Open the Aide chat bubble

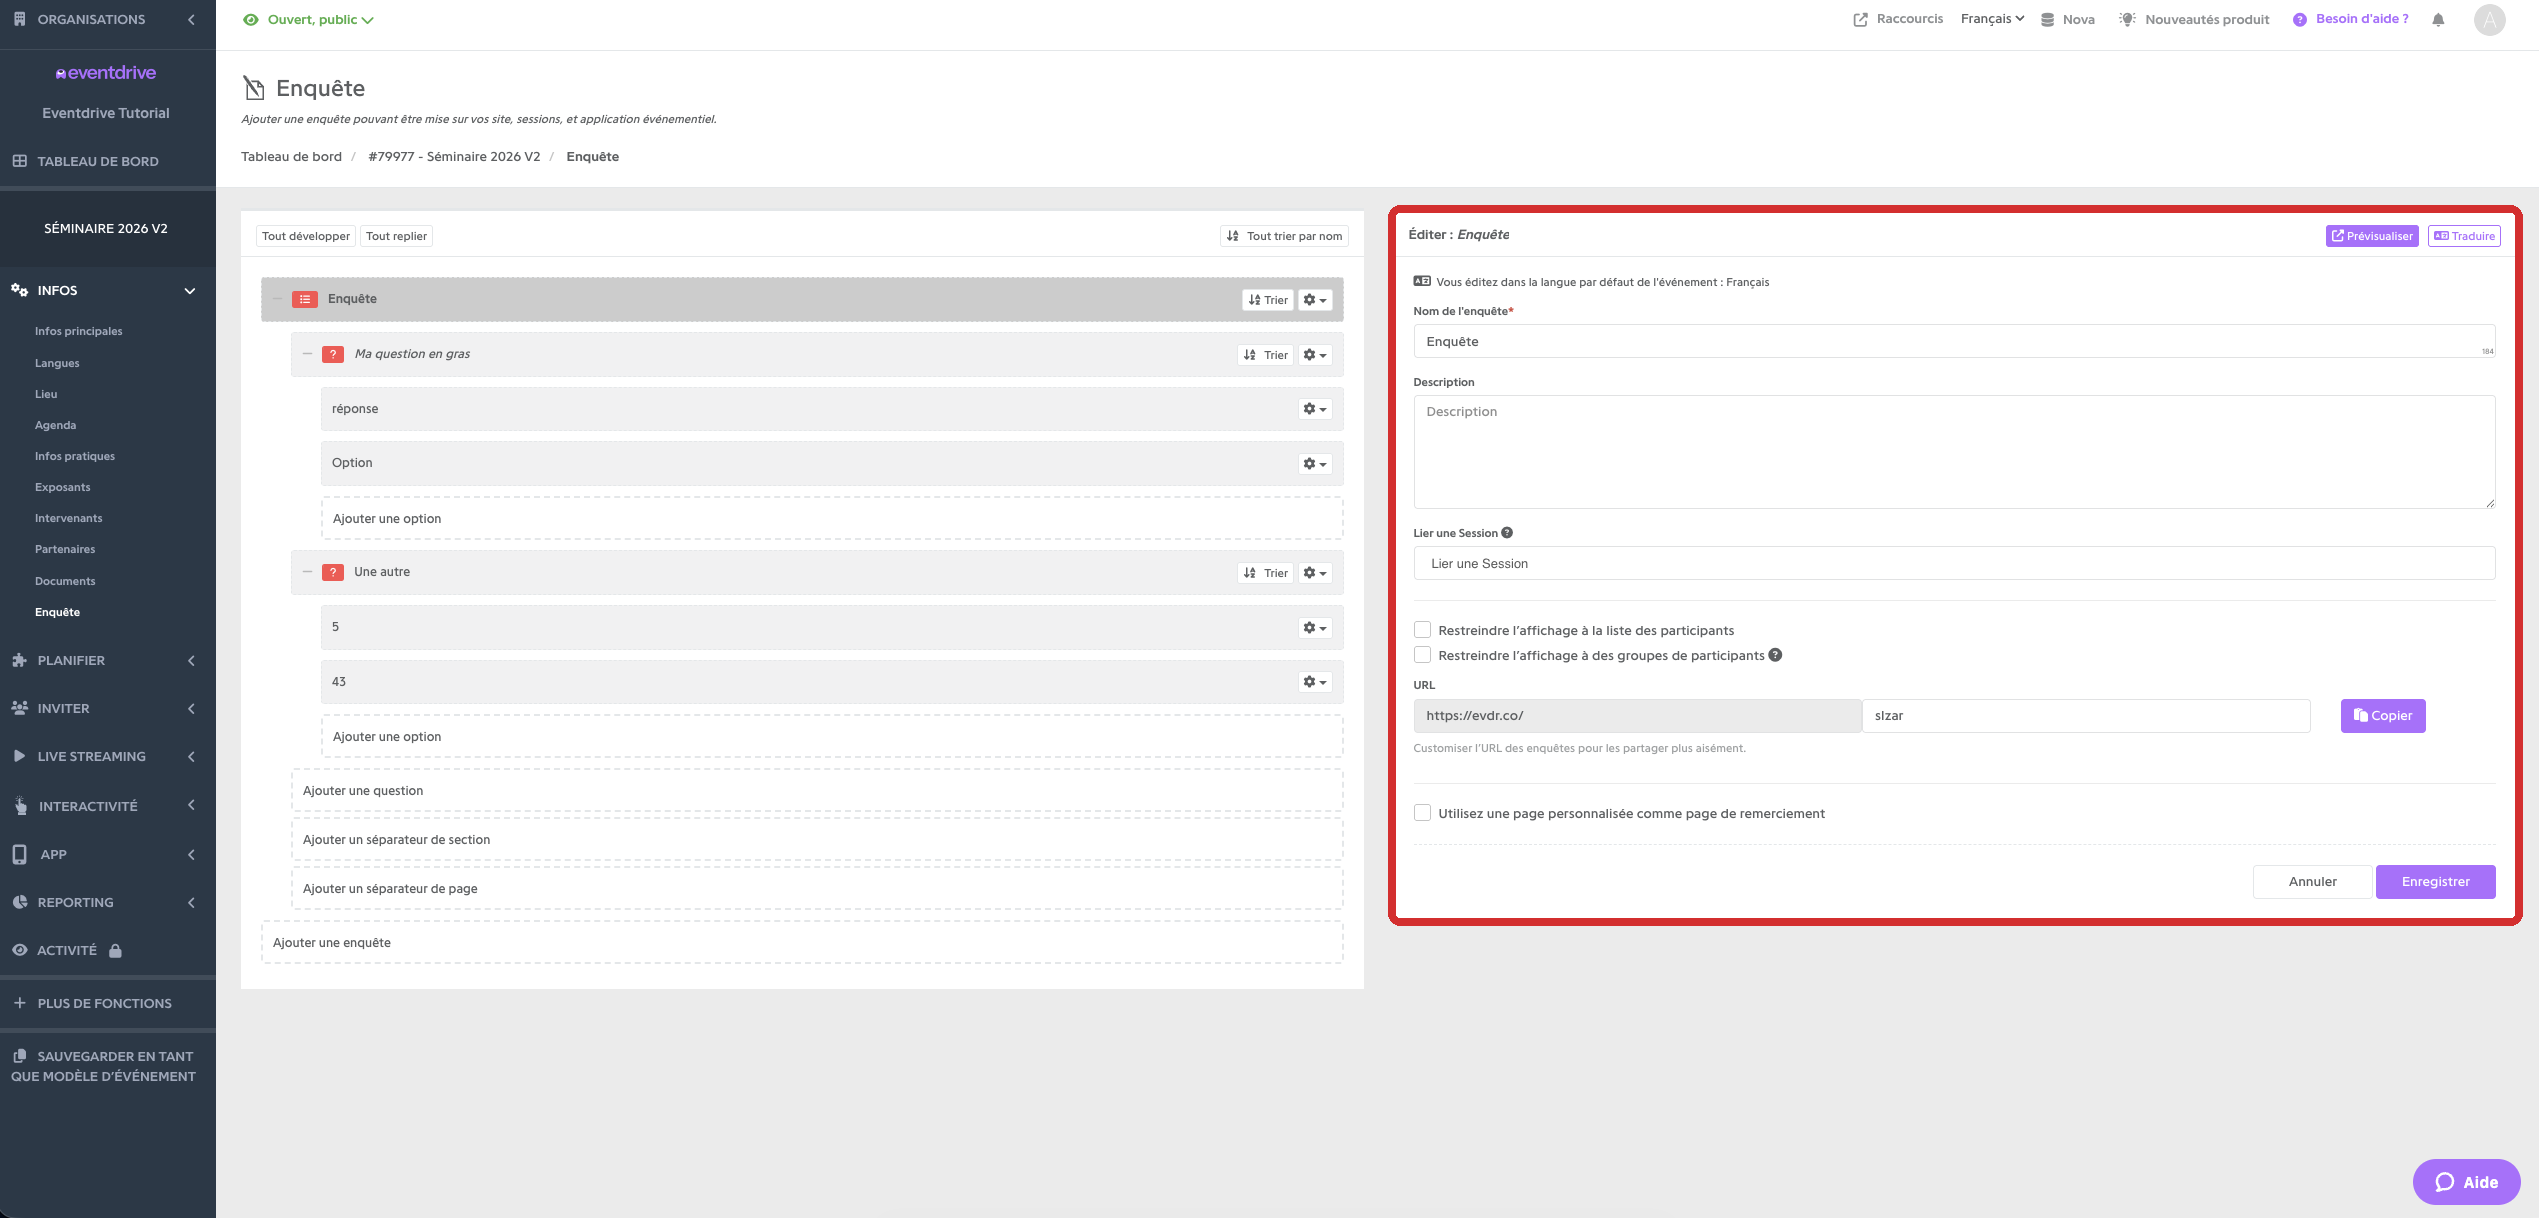[2466, 1182]
